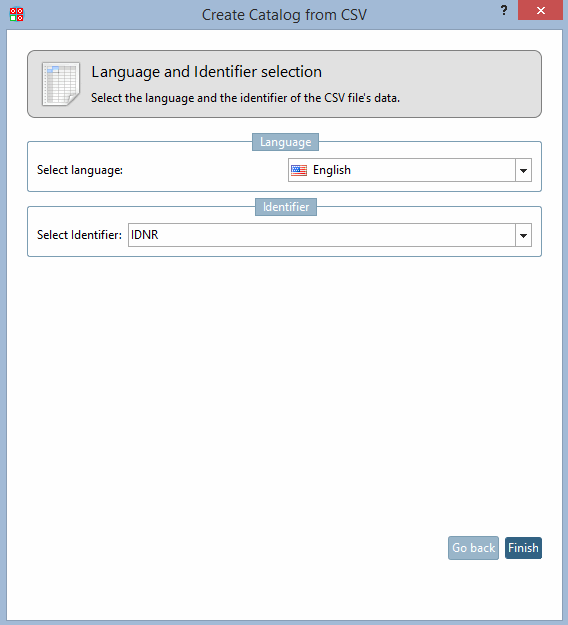This screenshot has width=568, height=625.
Task: Click the Language and Identifier selection heading
Action: coord(206,72)
